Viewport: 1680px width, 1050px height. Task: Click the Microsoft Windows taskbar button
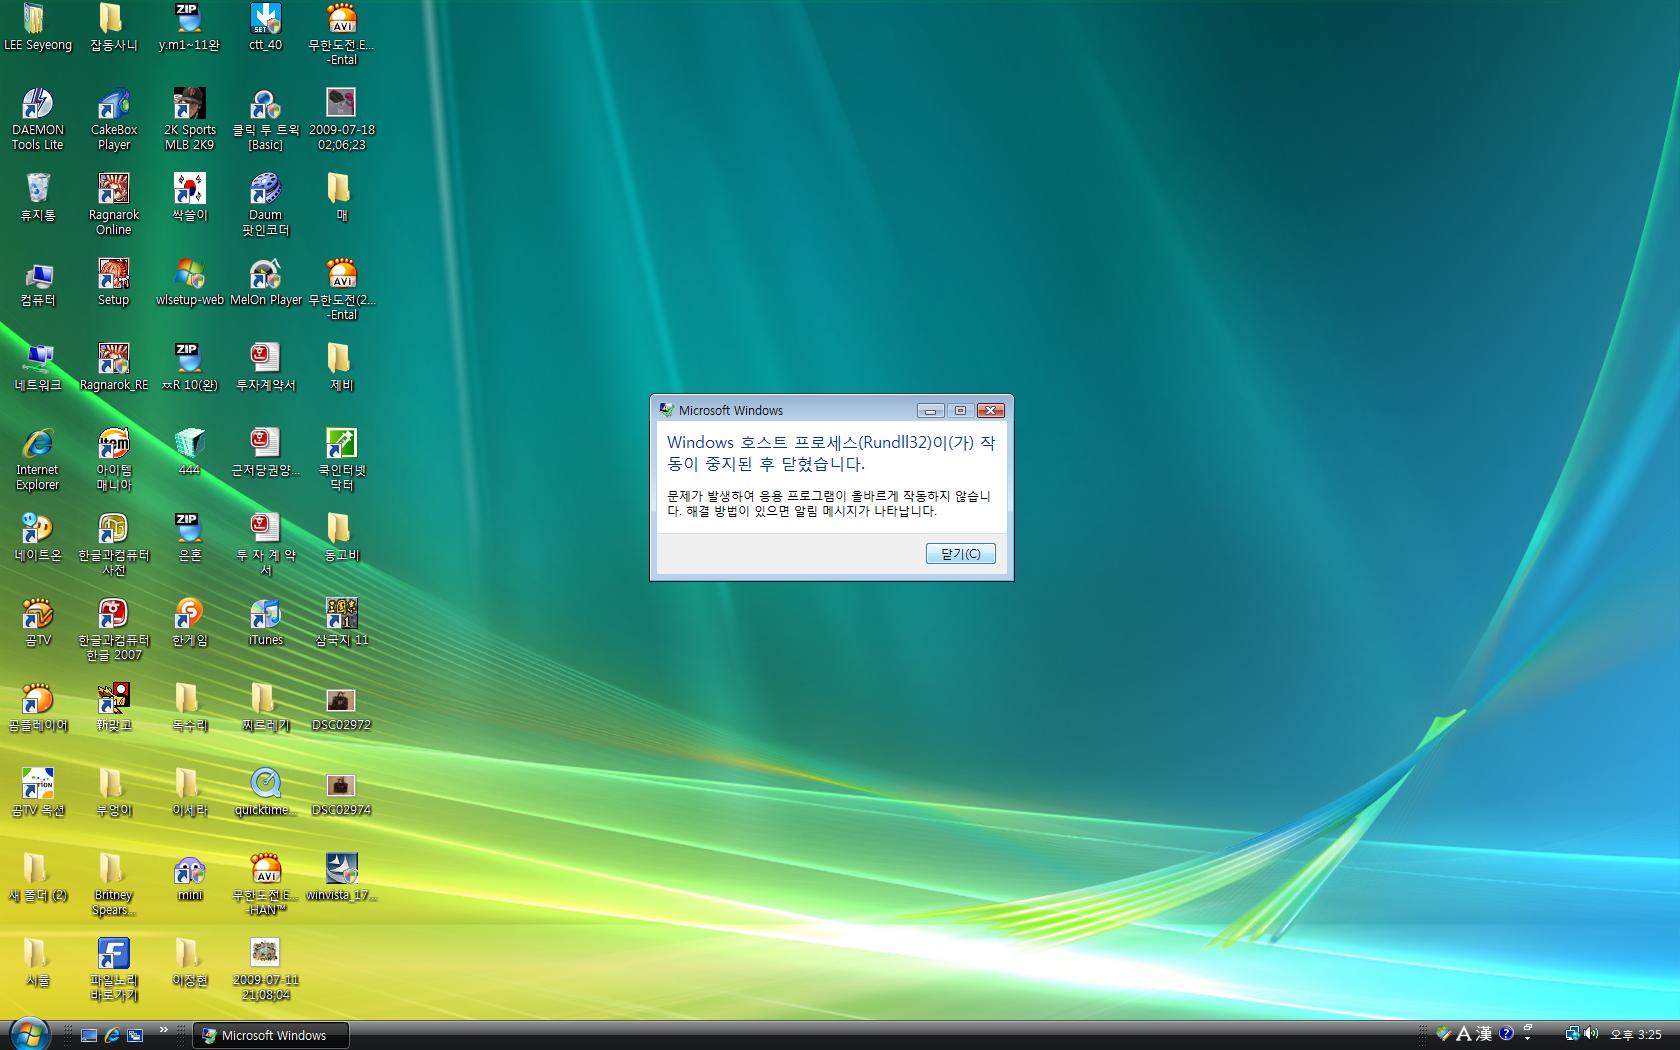point(271,1036)
